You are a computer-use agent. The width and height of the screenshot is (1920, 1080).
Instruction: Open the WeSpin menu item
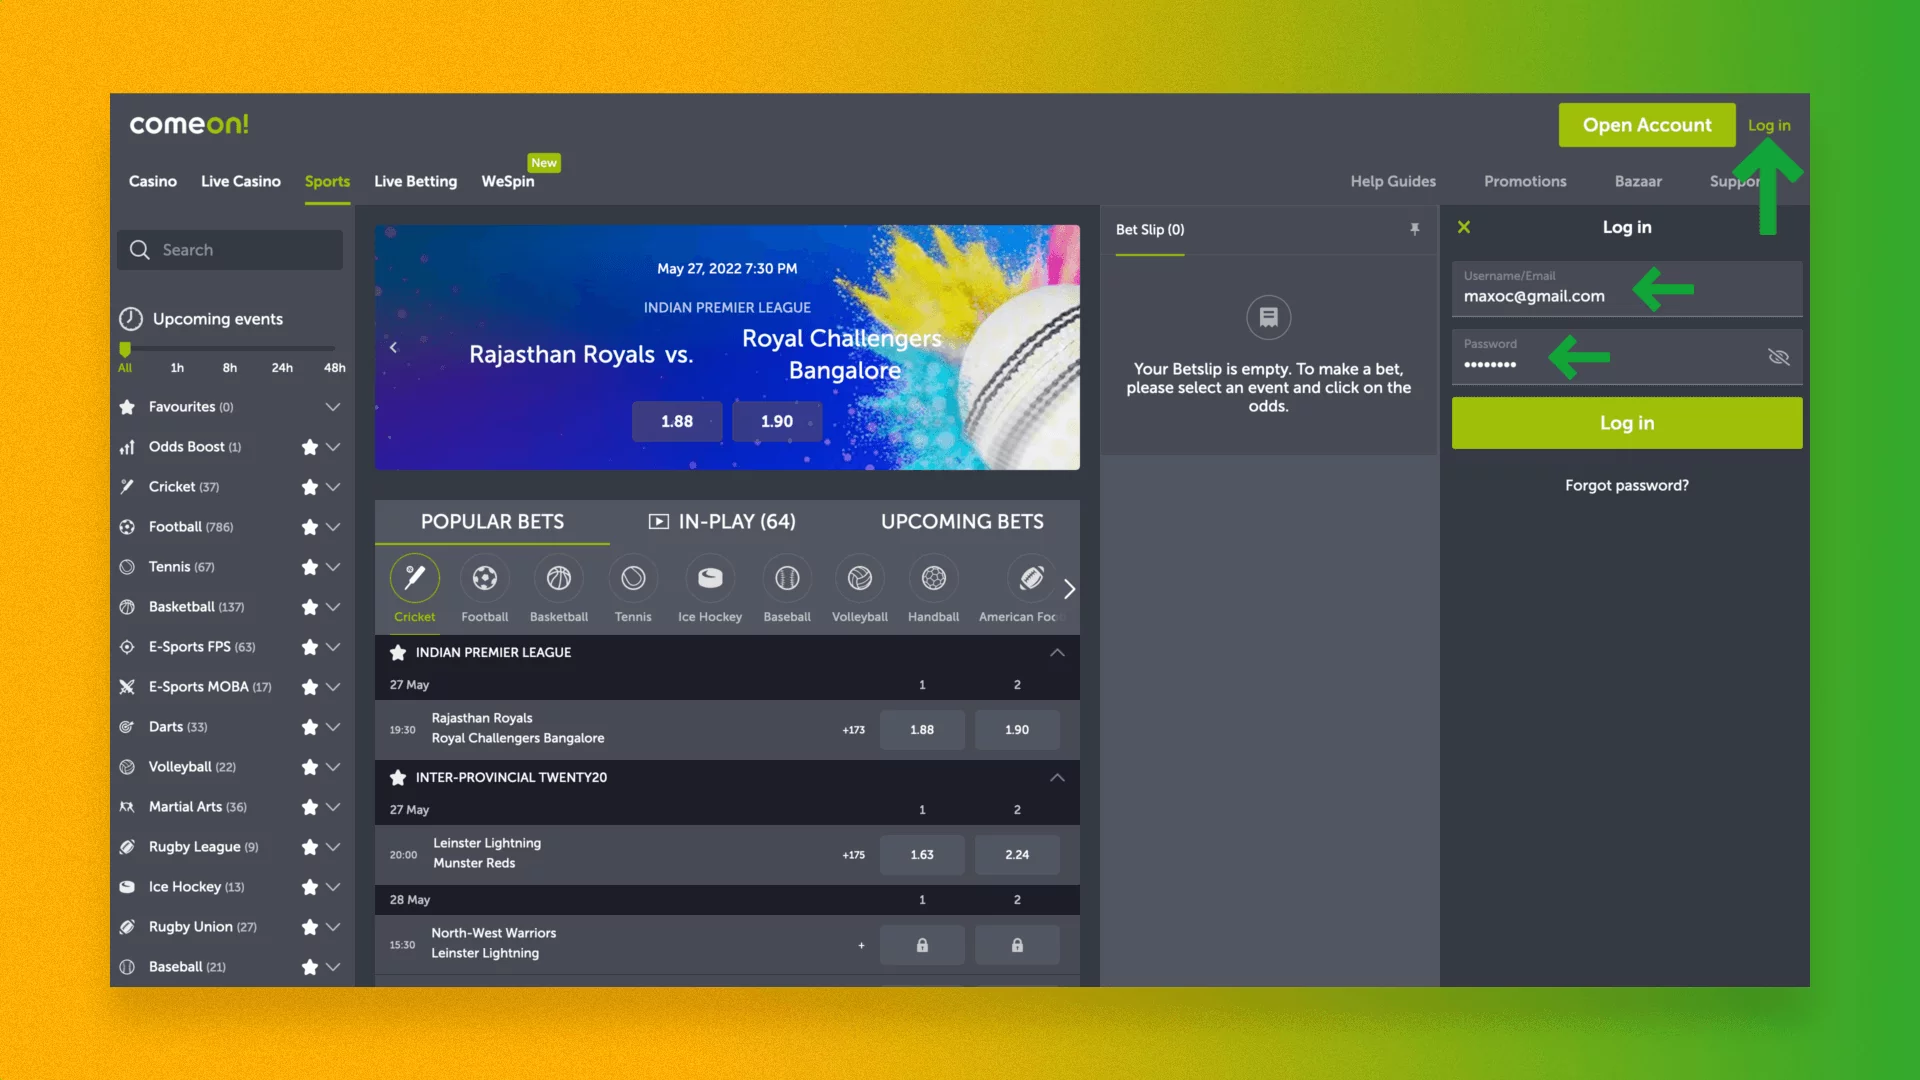pyautogui.click(x=508, y=181)
